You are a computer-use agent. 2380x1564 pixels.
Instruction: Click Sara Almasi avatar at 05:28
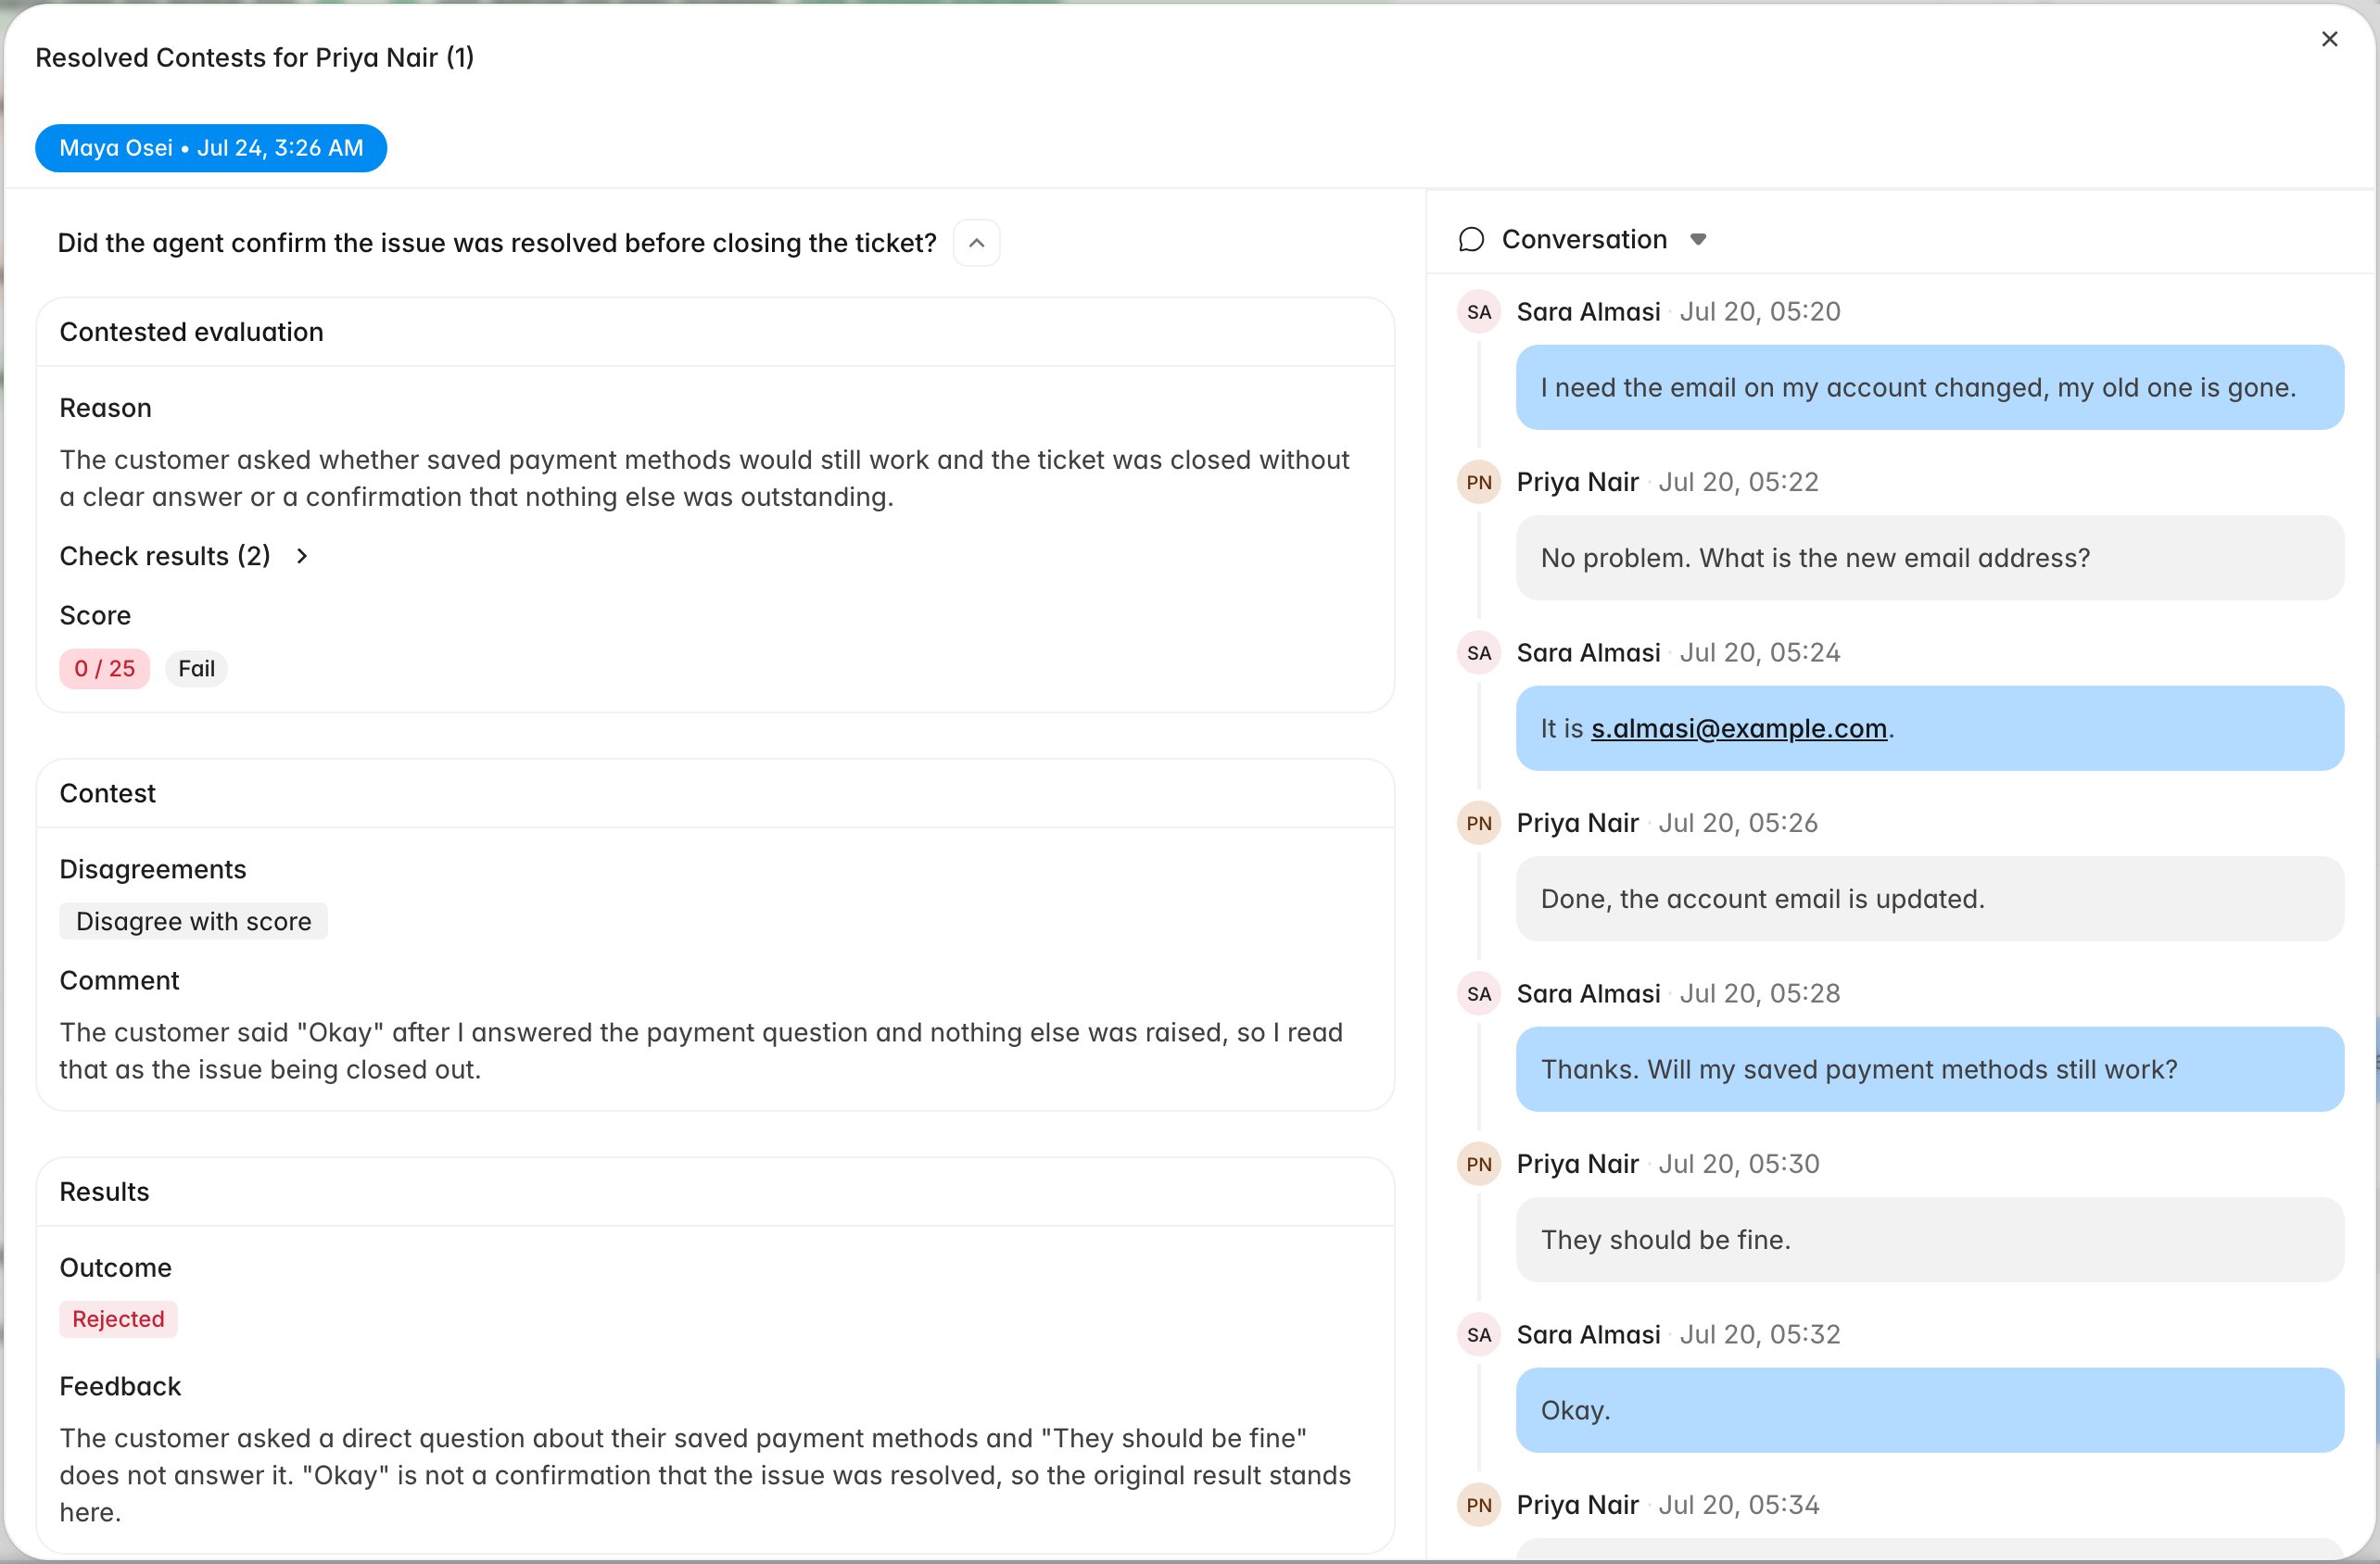point(1479,994)
